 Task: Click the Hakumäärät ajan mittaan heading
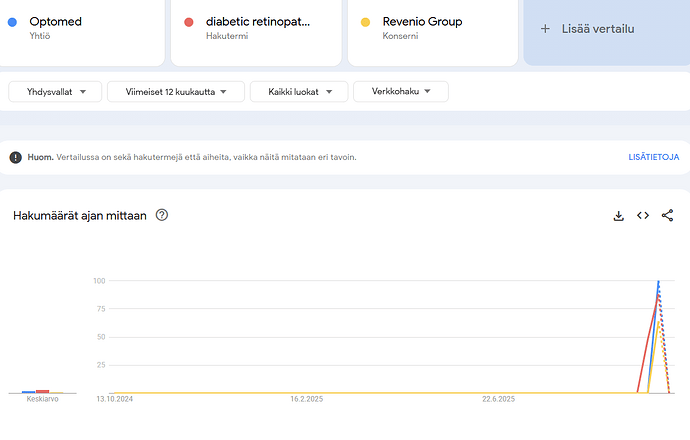pyautogui.click(x=80, y=216)
